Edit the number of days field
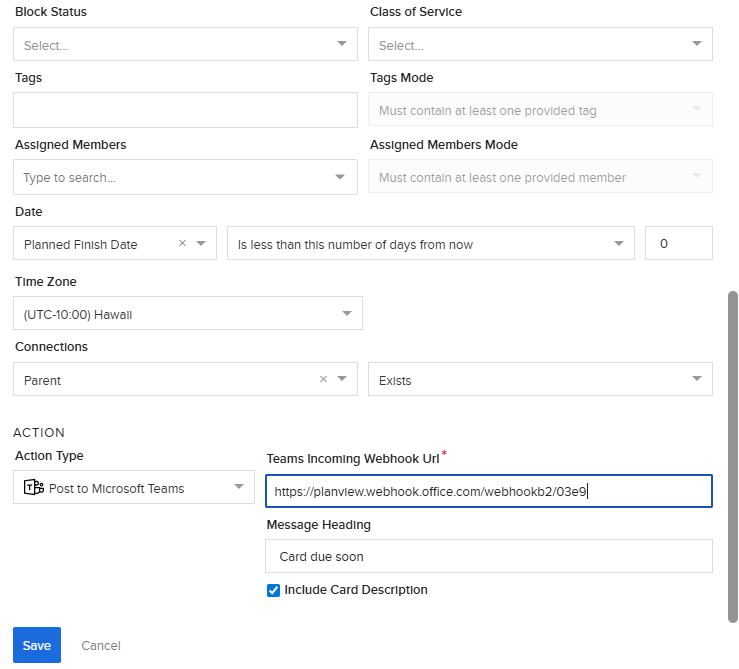 tap(679, 243)
